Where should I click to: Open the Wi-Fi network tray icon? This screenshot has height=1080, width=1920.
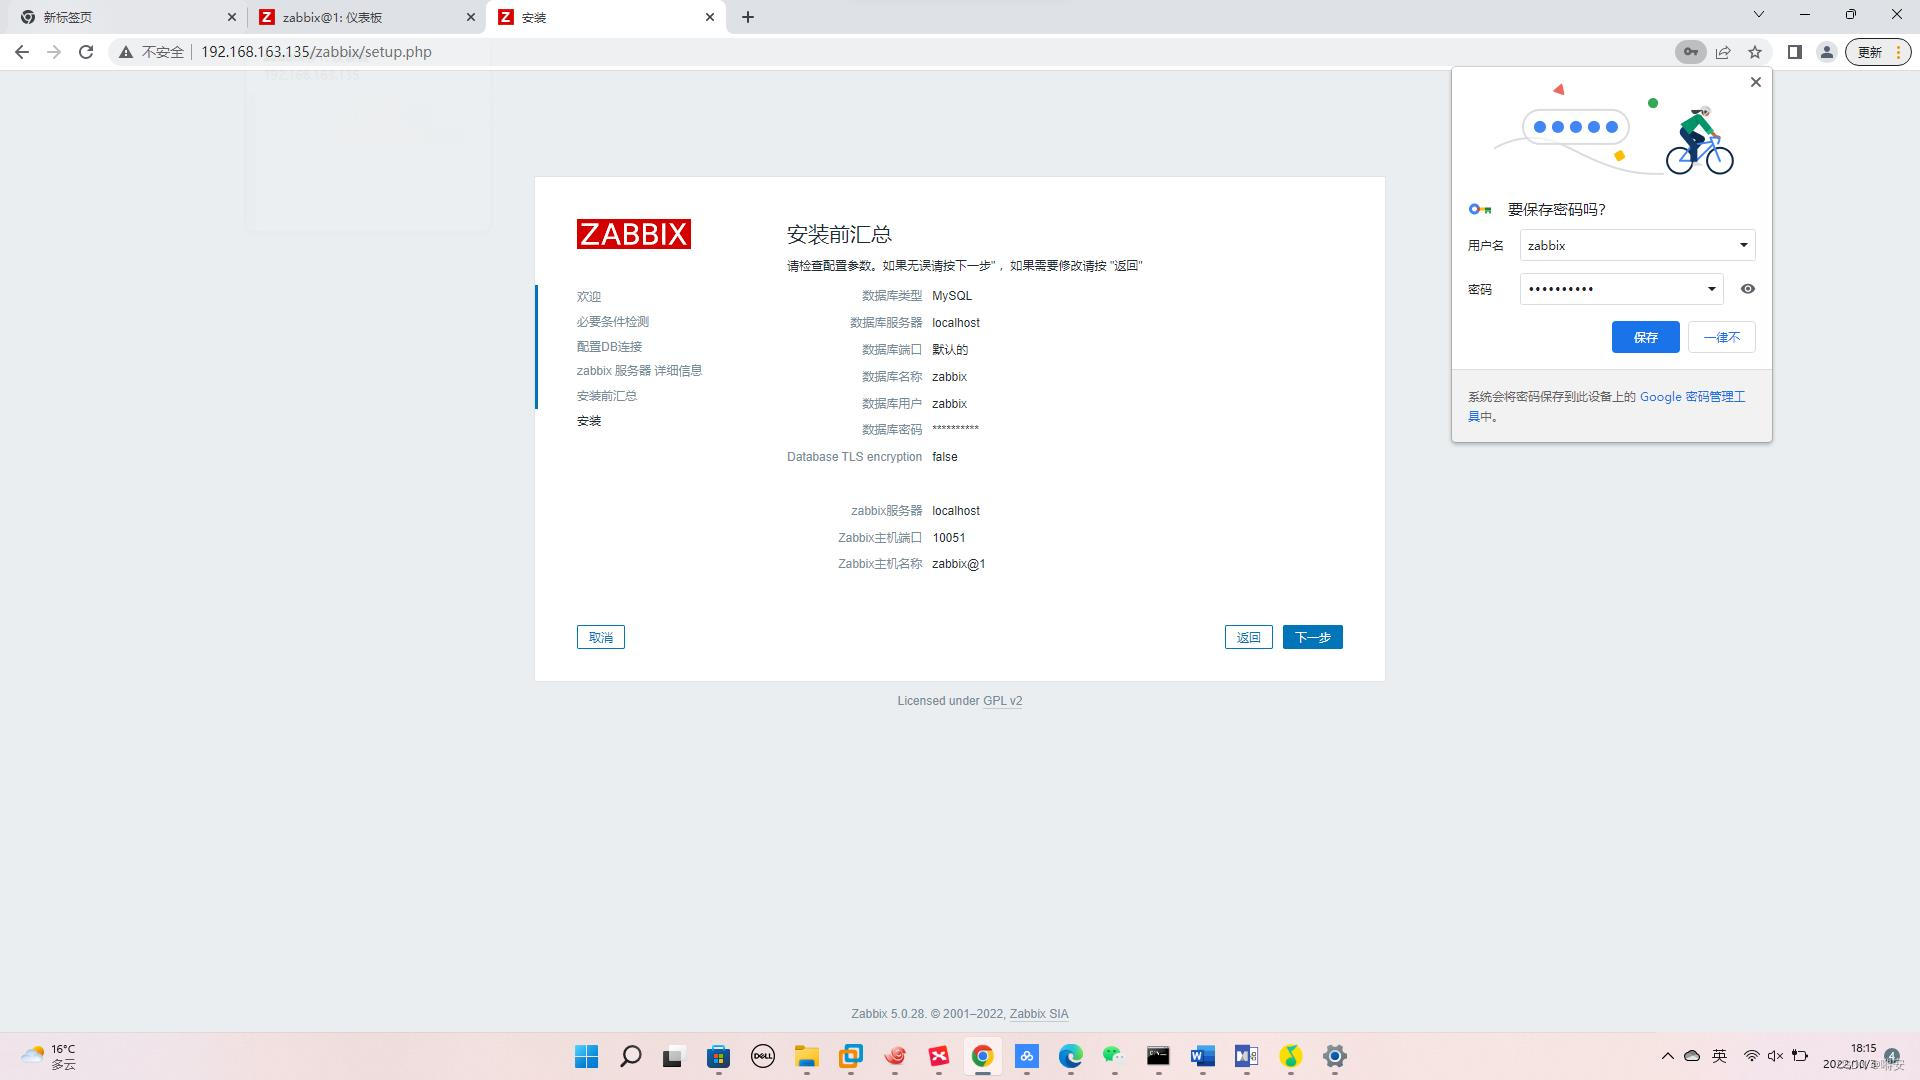click(1751, 1056)
